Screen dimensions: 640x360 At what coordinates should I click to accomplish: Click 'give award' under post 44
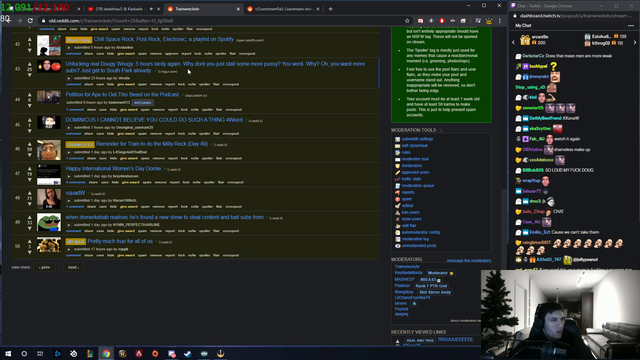point(129,110)
